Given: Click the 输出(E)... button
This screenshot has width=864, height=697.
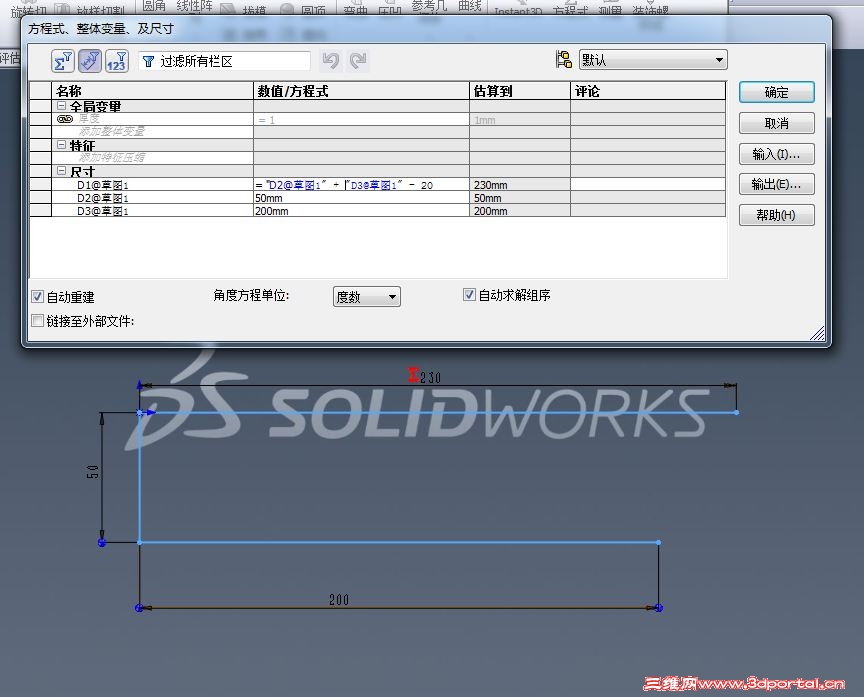Looking at the screenshot, I should pos(776,184).
